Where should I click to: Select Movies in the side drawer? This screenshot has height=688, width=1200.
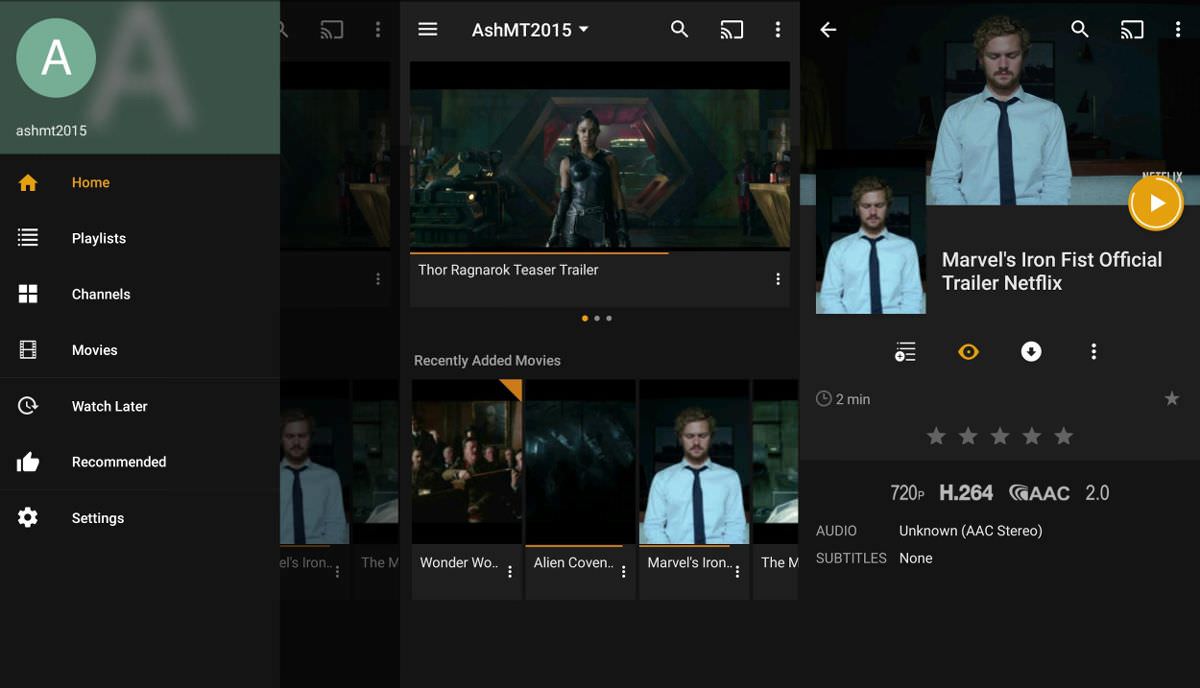point(140,351)
